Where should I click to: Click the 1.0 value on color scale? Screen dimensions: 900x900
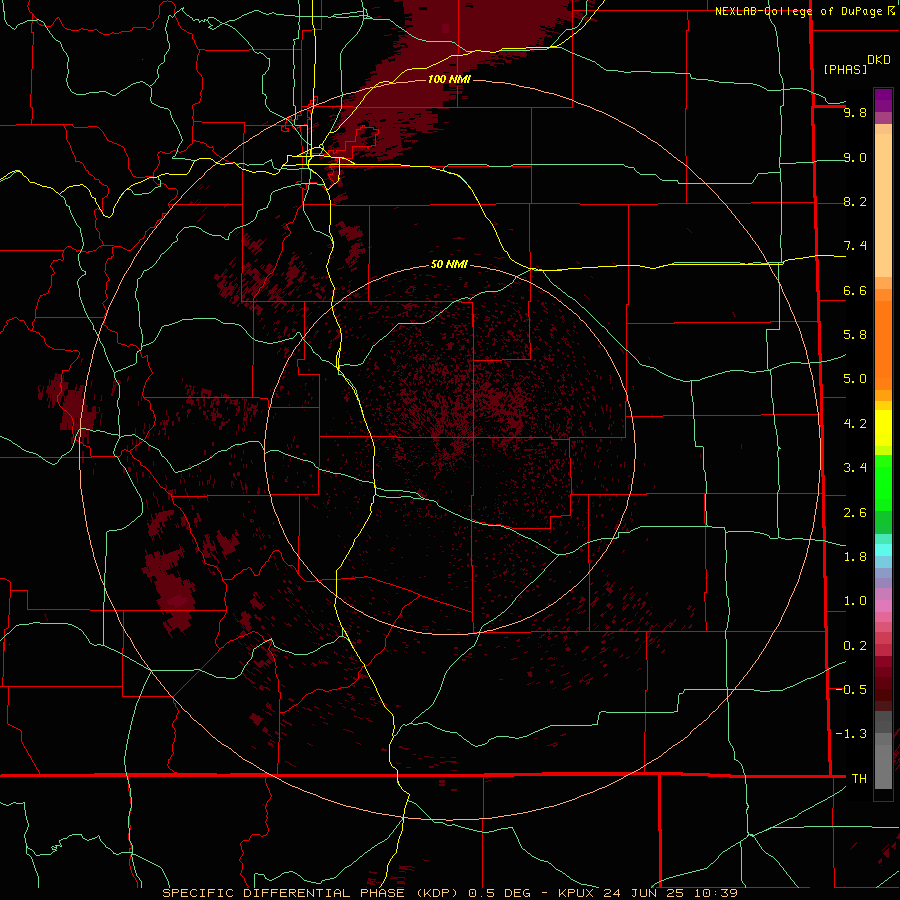coord(855,601)
